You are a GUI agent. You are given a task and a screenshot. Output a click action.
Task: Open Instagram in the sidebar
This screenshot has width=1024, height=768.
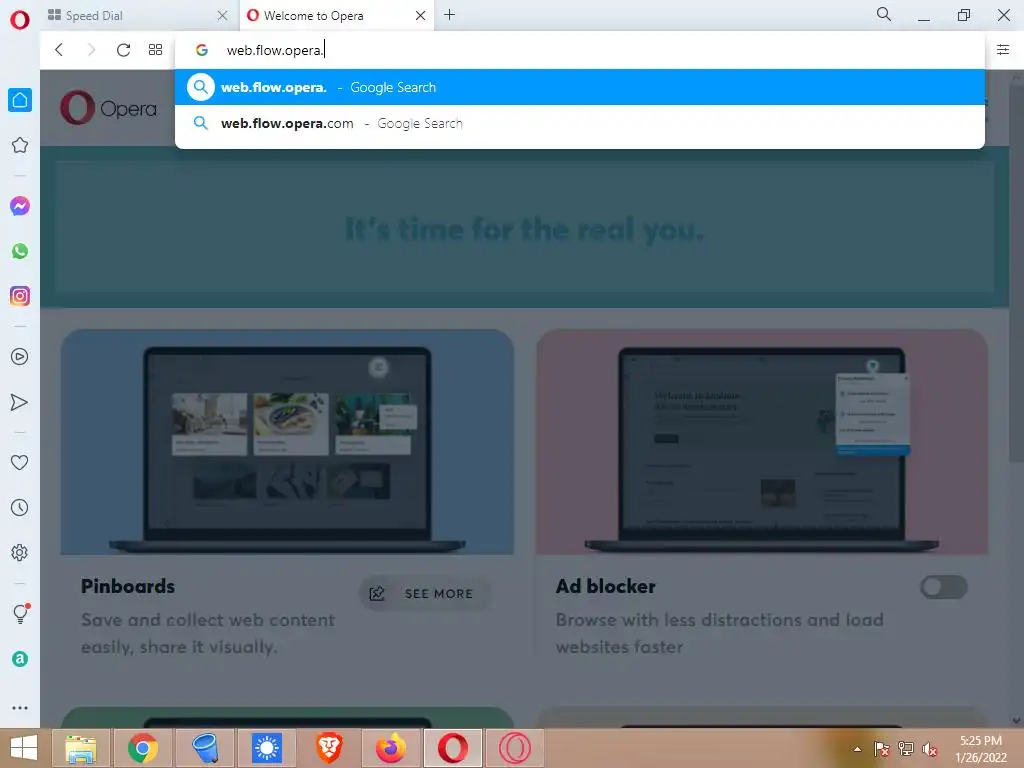pyautogui.click(x=20, y=296)
